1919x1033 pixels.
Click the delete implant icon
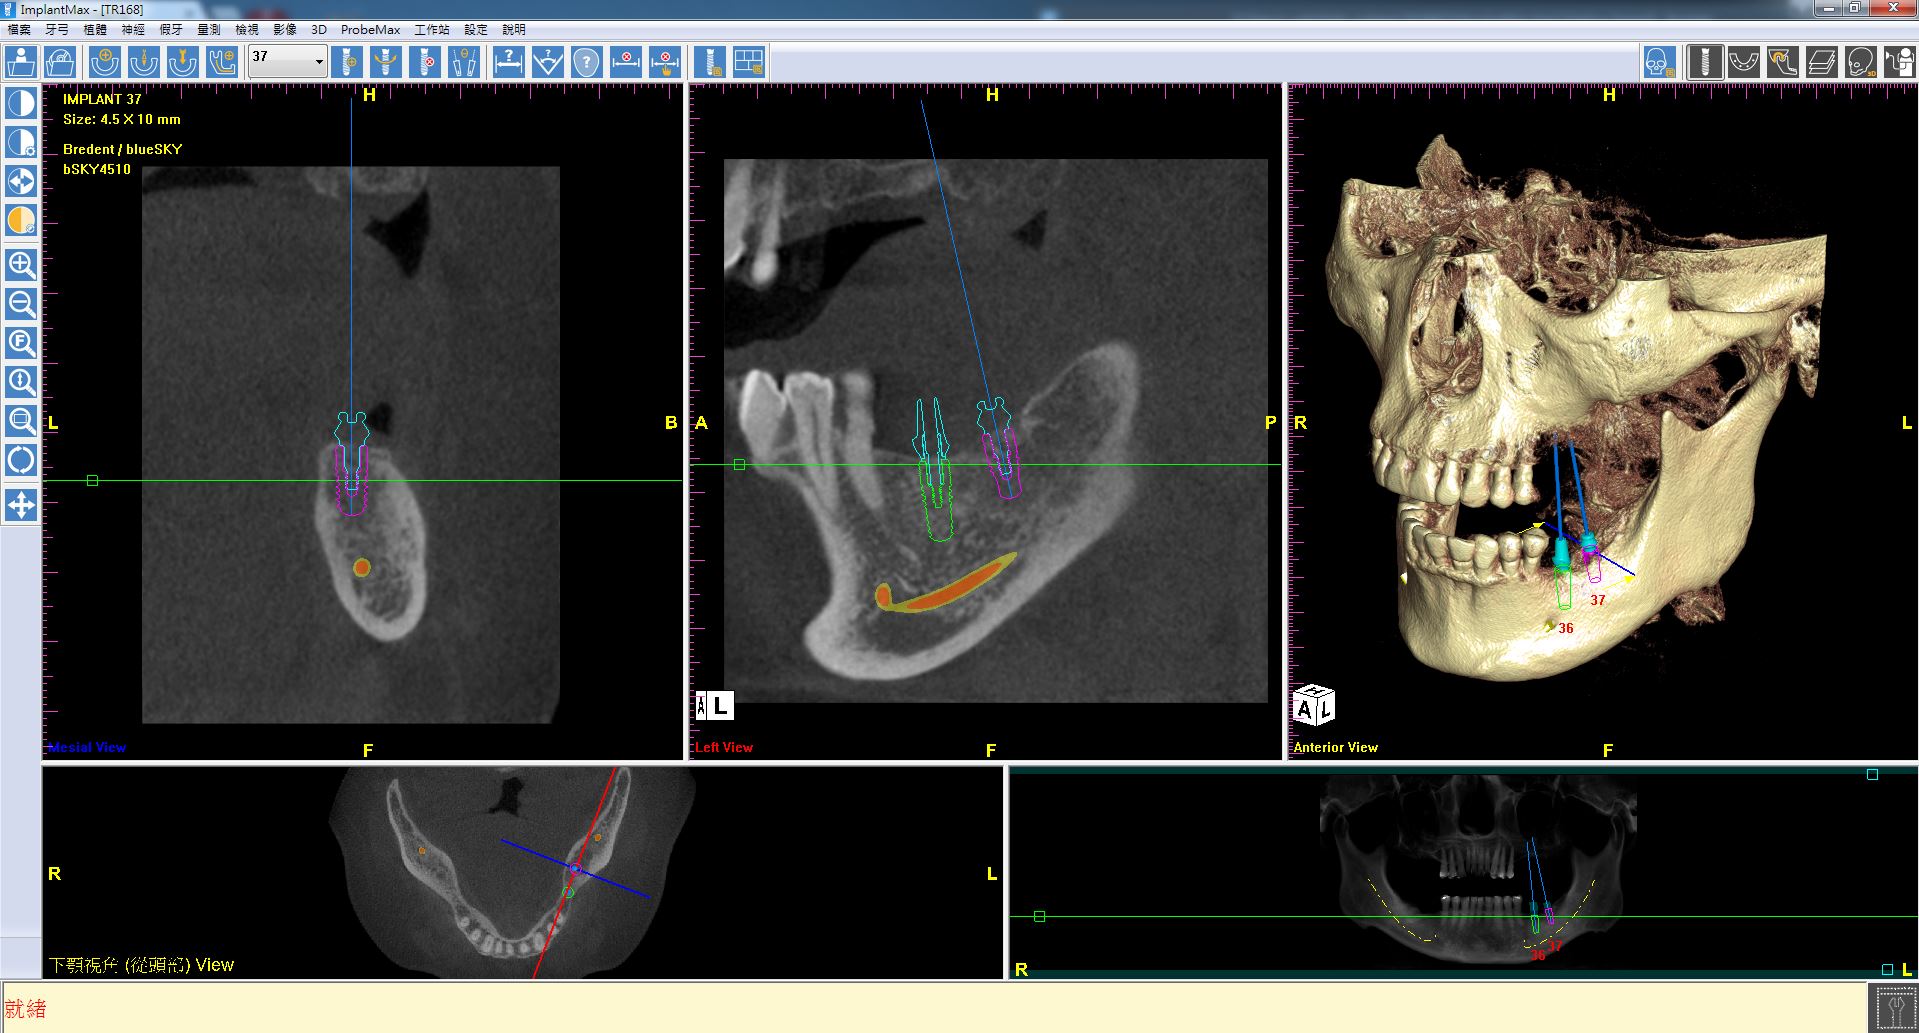[x=424, y=63]
